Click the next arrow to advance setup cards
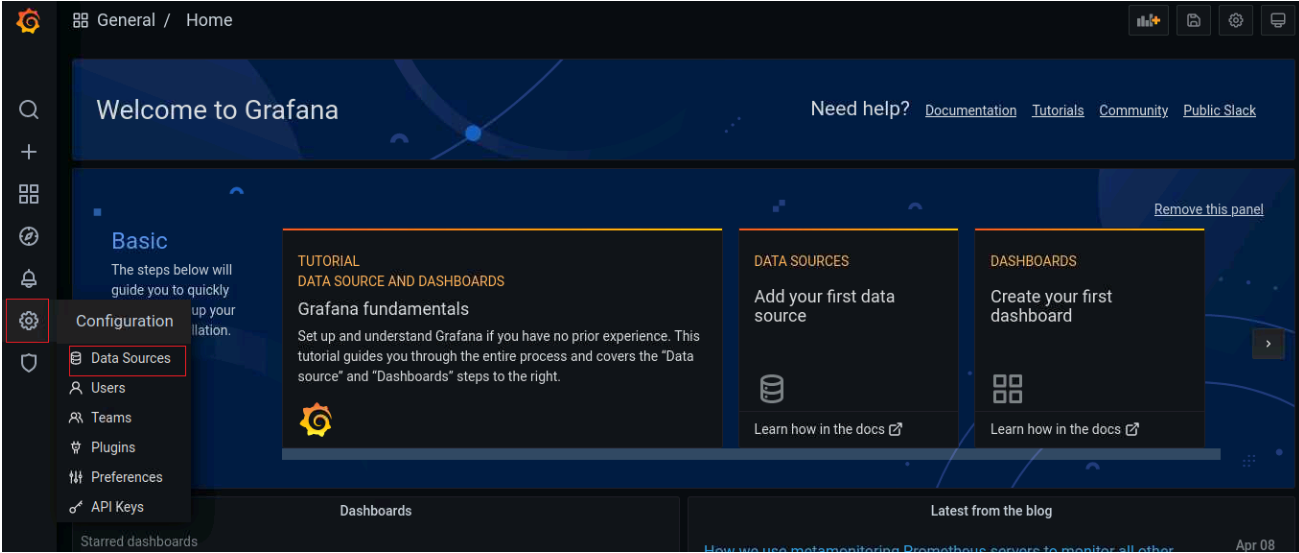Screen dimensions: 1299x553 point(1268,343)
